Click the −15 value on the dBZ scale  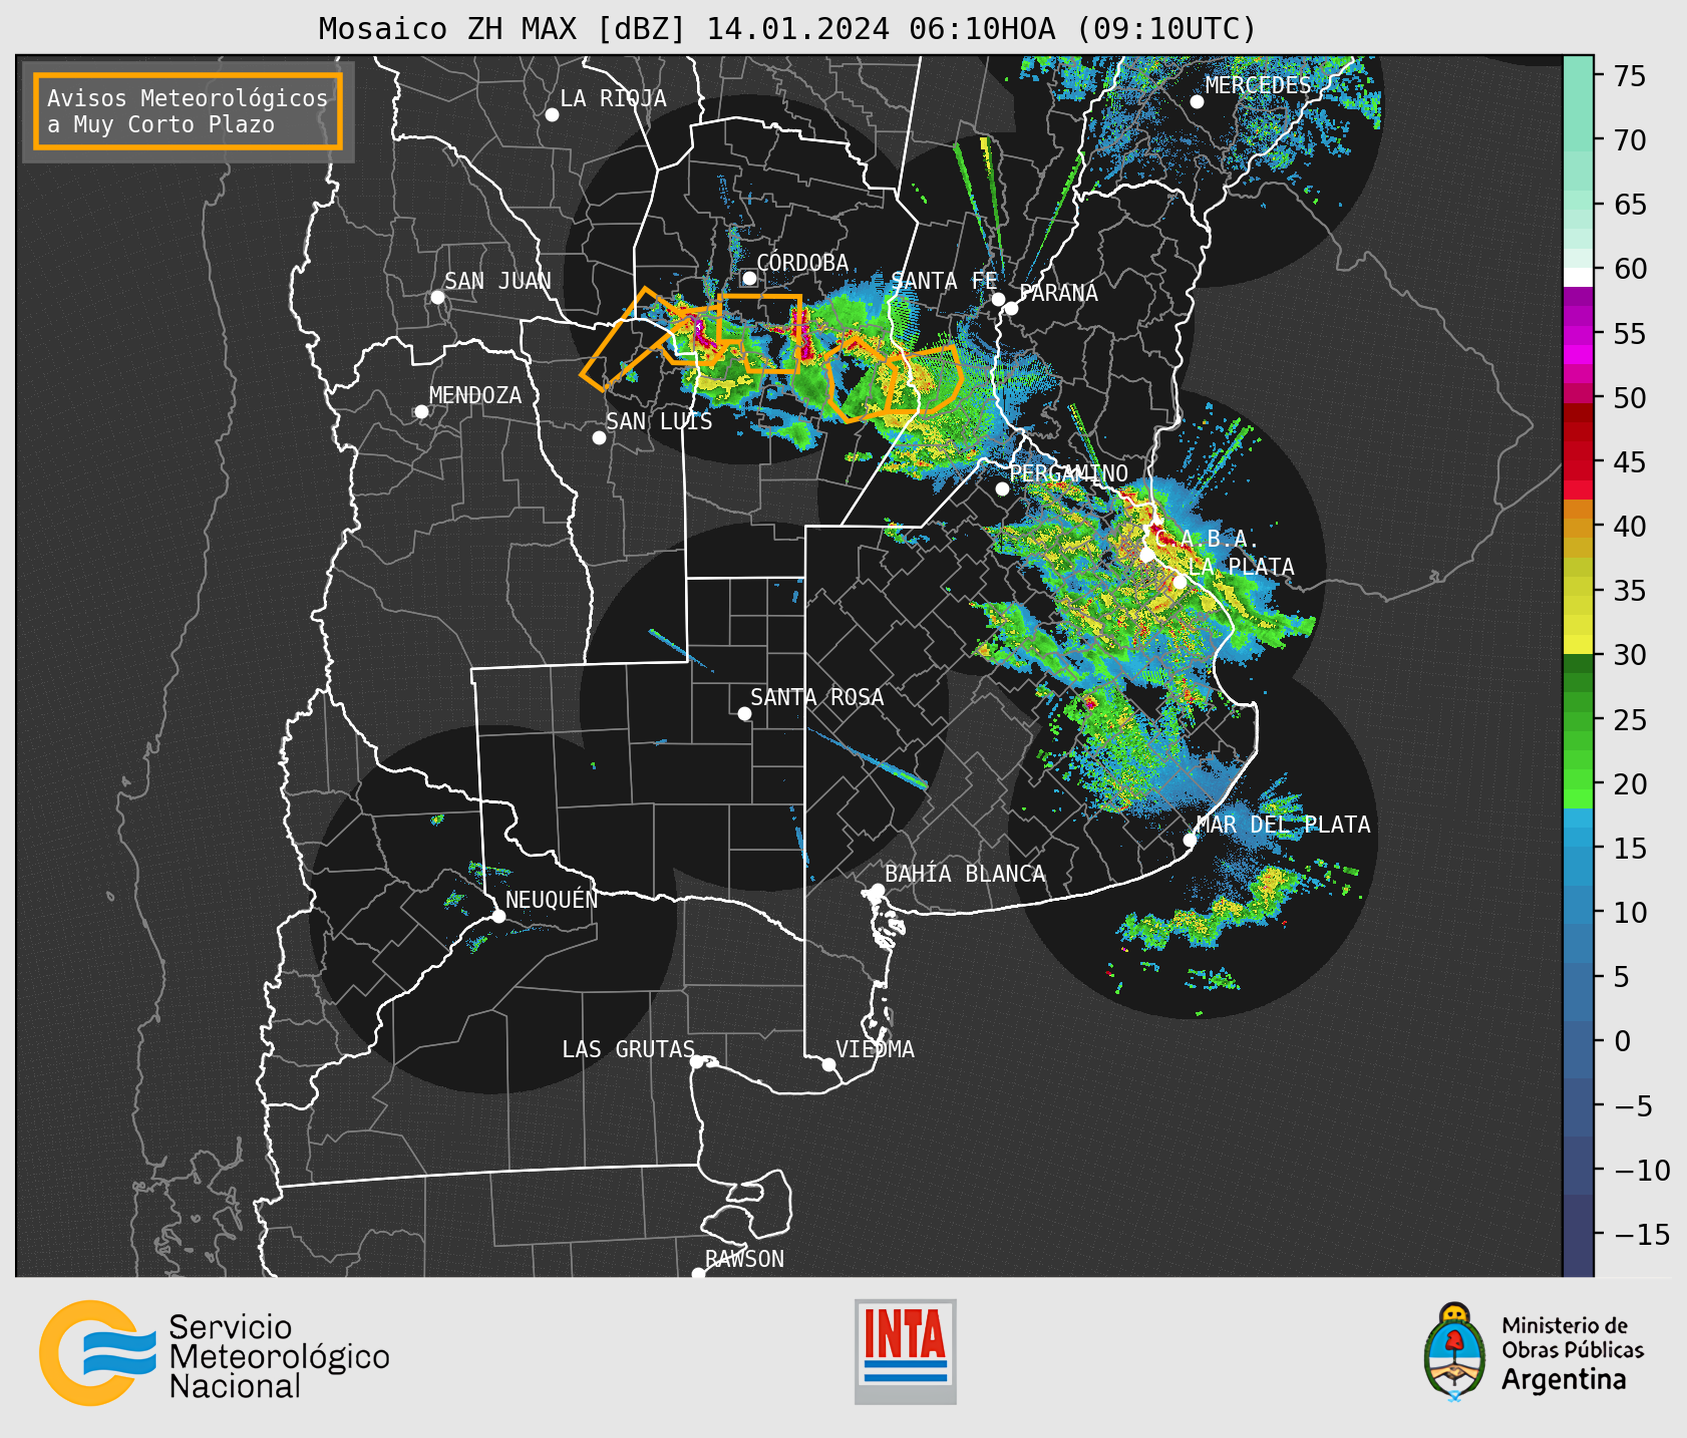(x=1642, y=1234)
